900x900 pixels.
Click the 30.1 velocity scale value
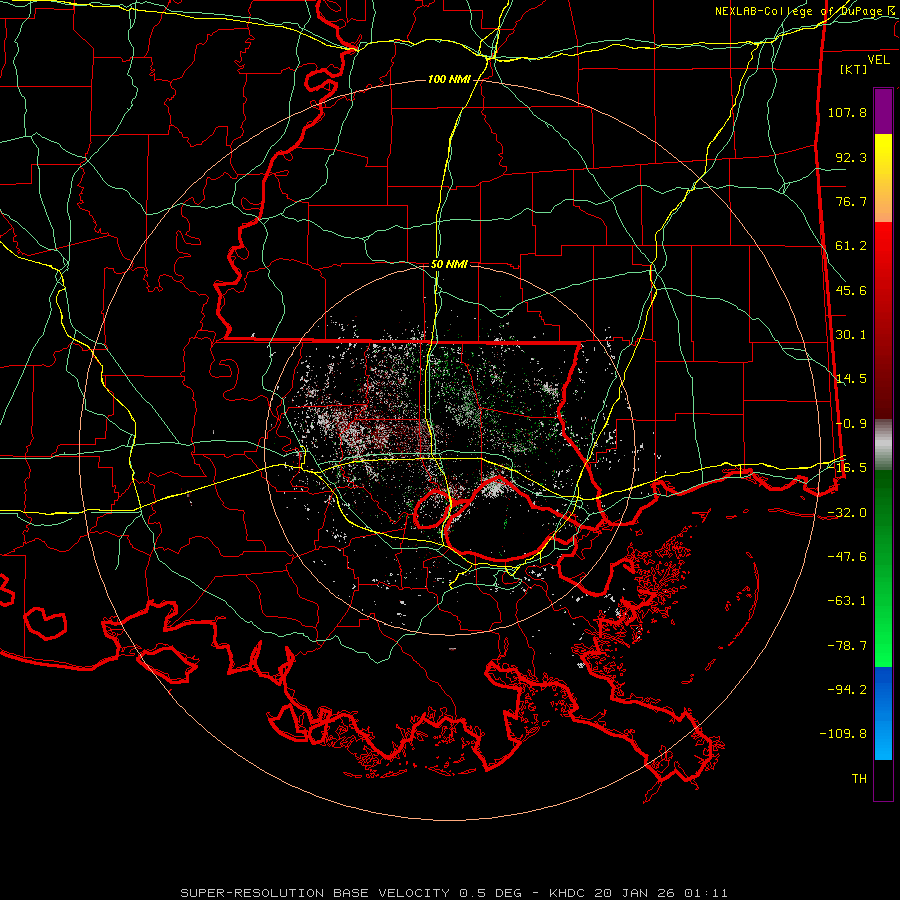[x=851, y=335]
